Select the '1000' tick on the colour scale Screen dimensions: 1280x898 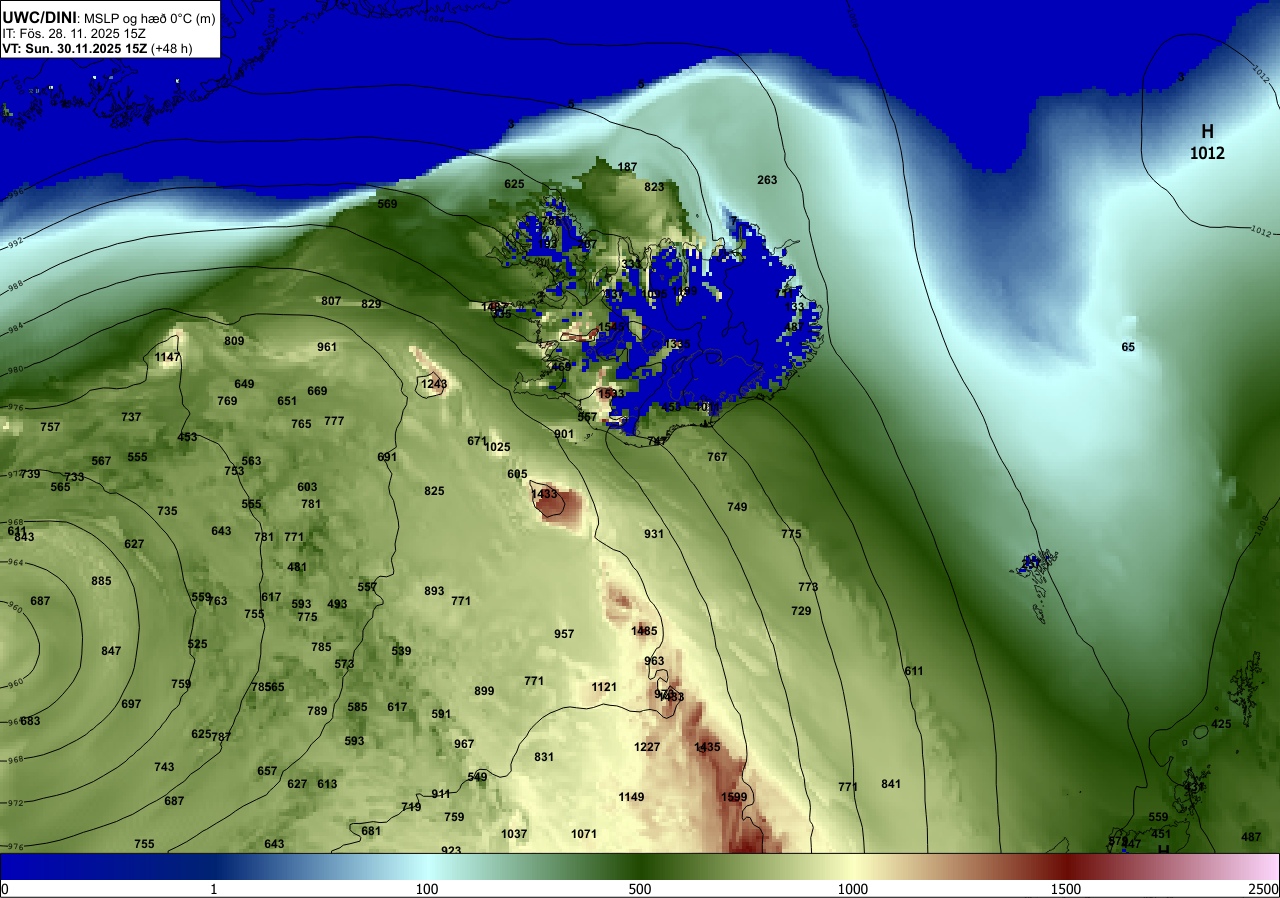pos(852,890)
